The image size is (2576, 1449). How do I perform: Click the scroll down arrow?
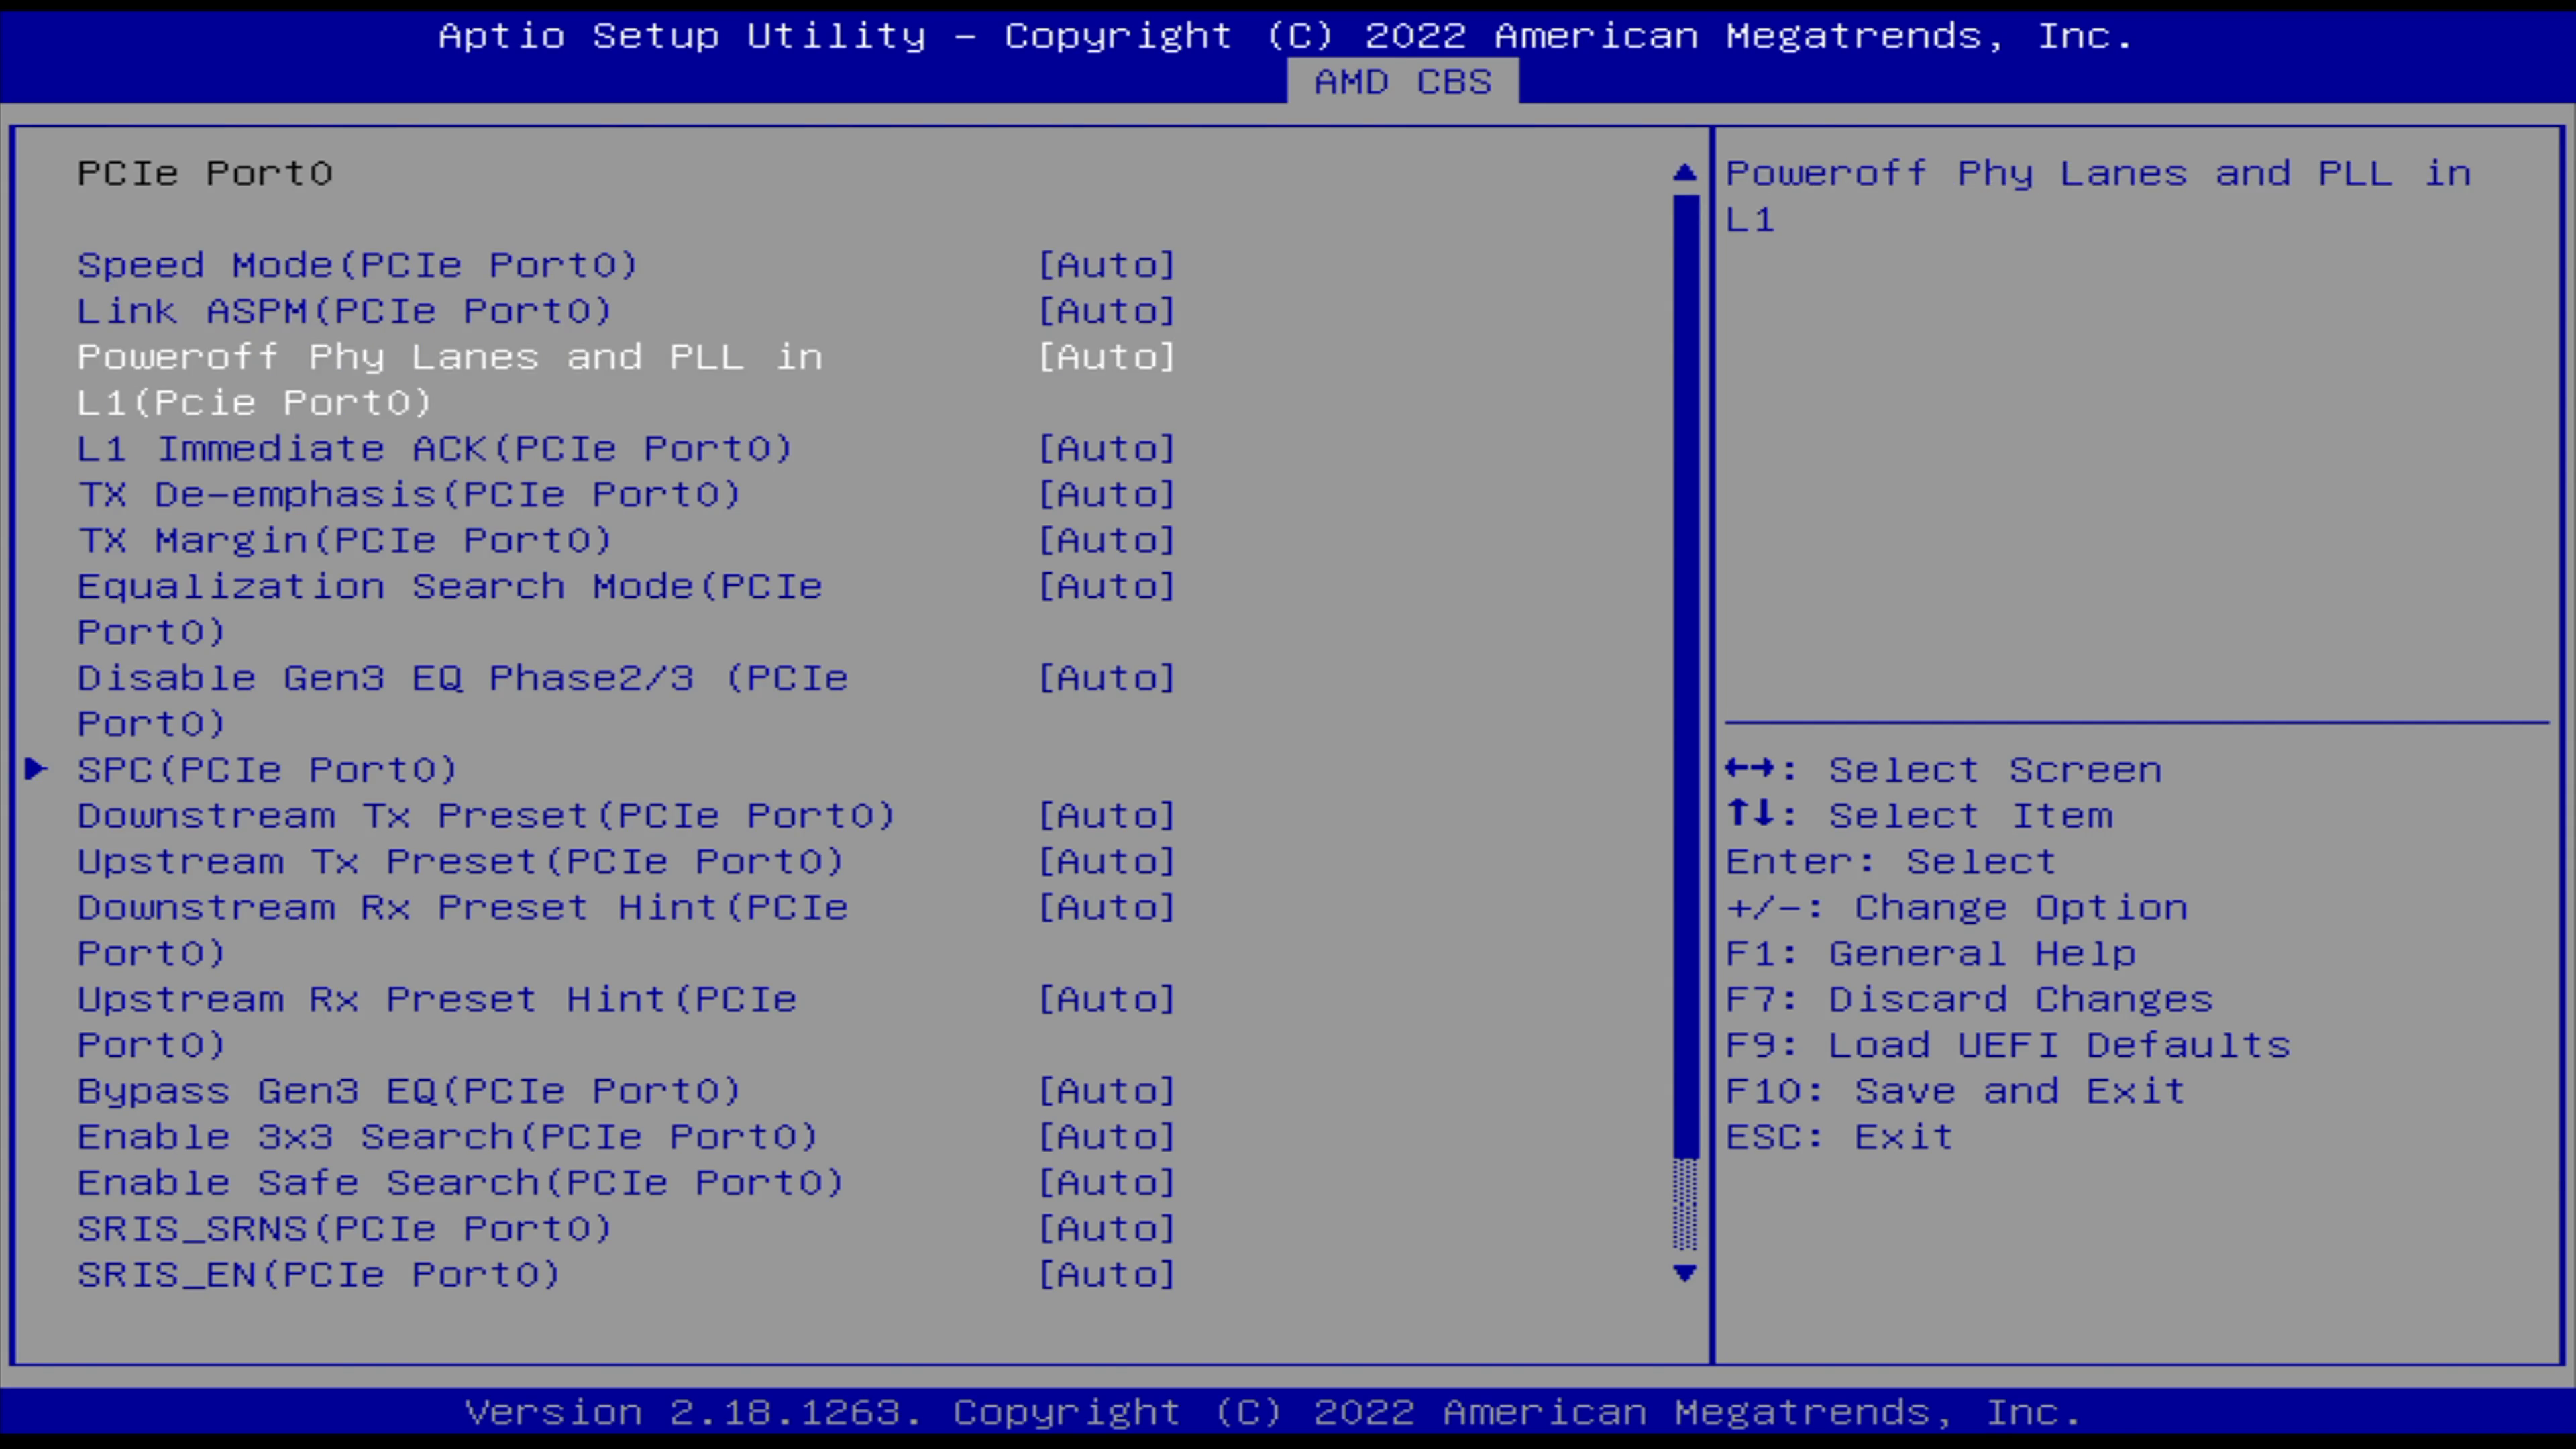click(1685, 1273)
